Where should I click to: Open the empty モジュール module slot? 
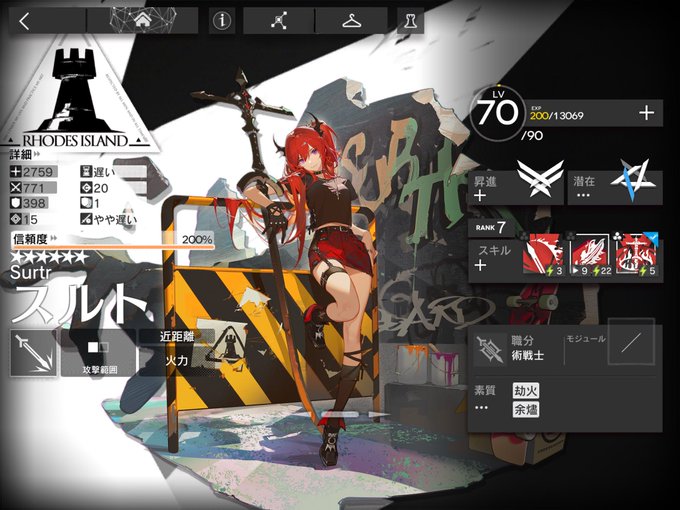tap(631, 343)
